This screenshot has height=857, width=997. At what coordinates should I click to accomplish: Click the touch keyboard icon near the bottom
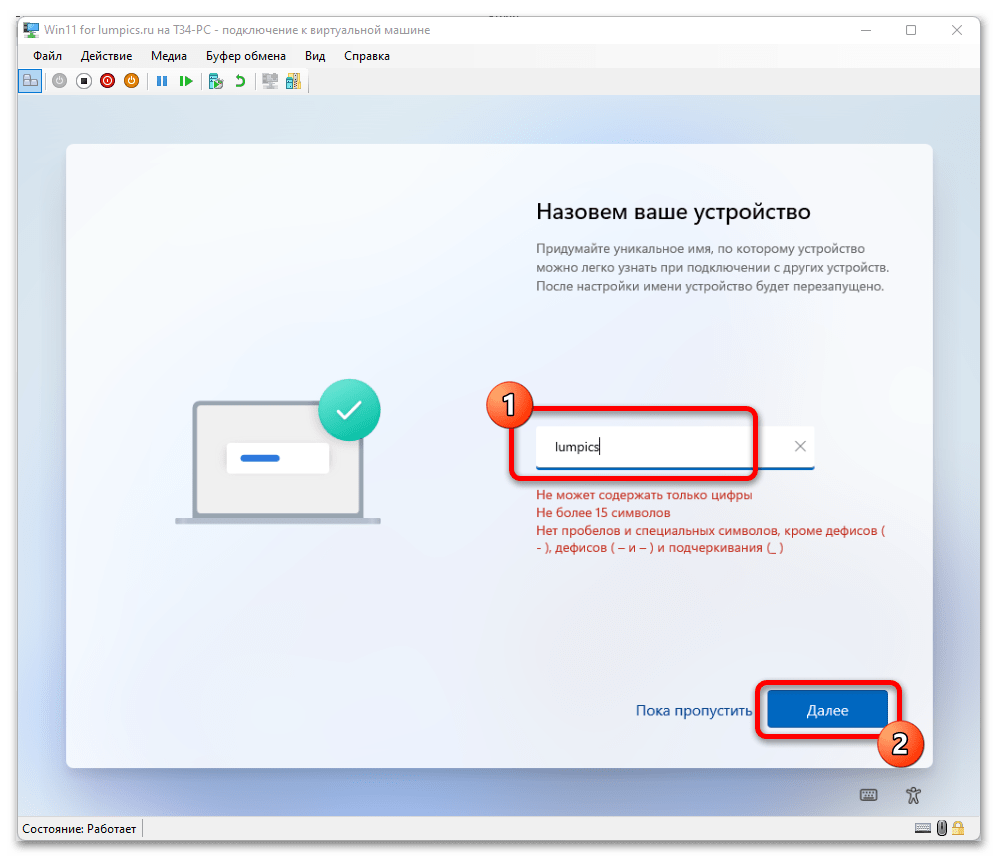pos(869,794)
